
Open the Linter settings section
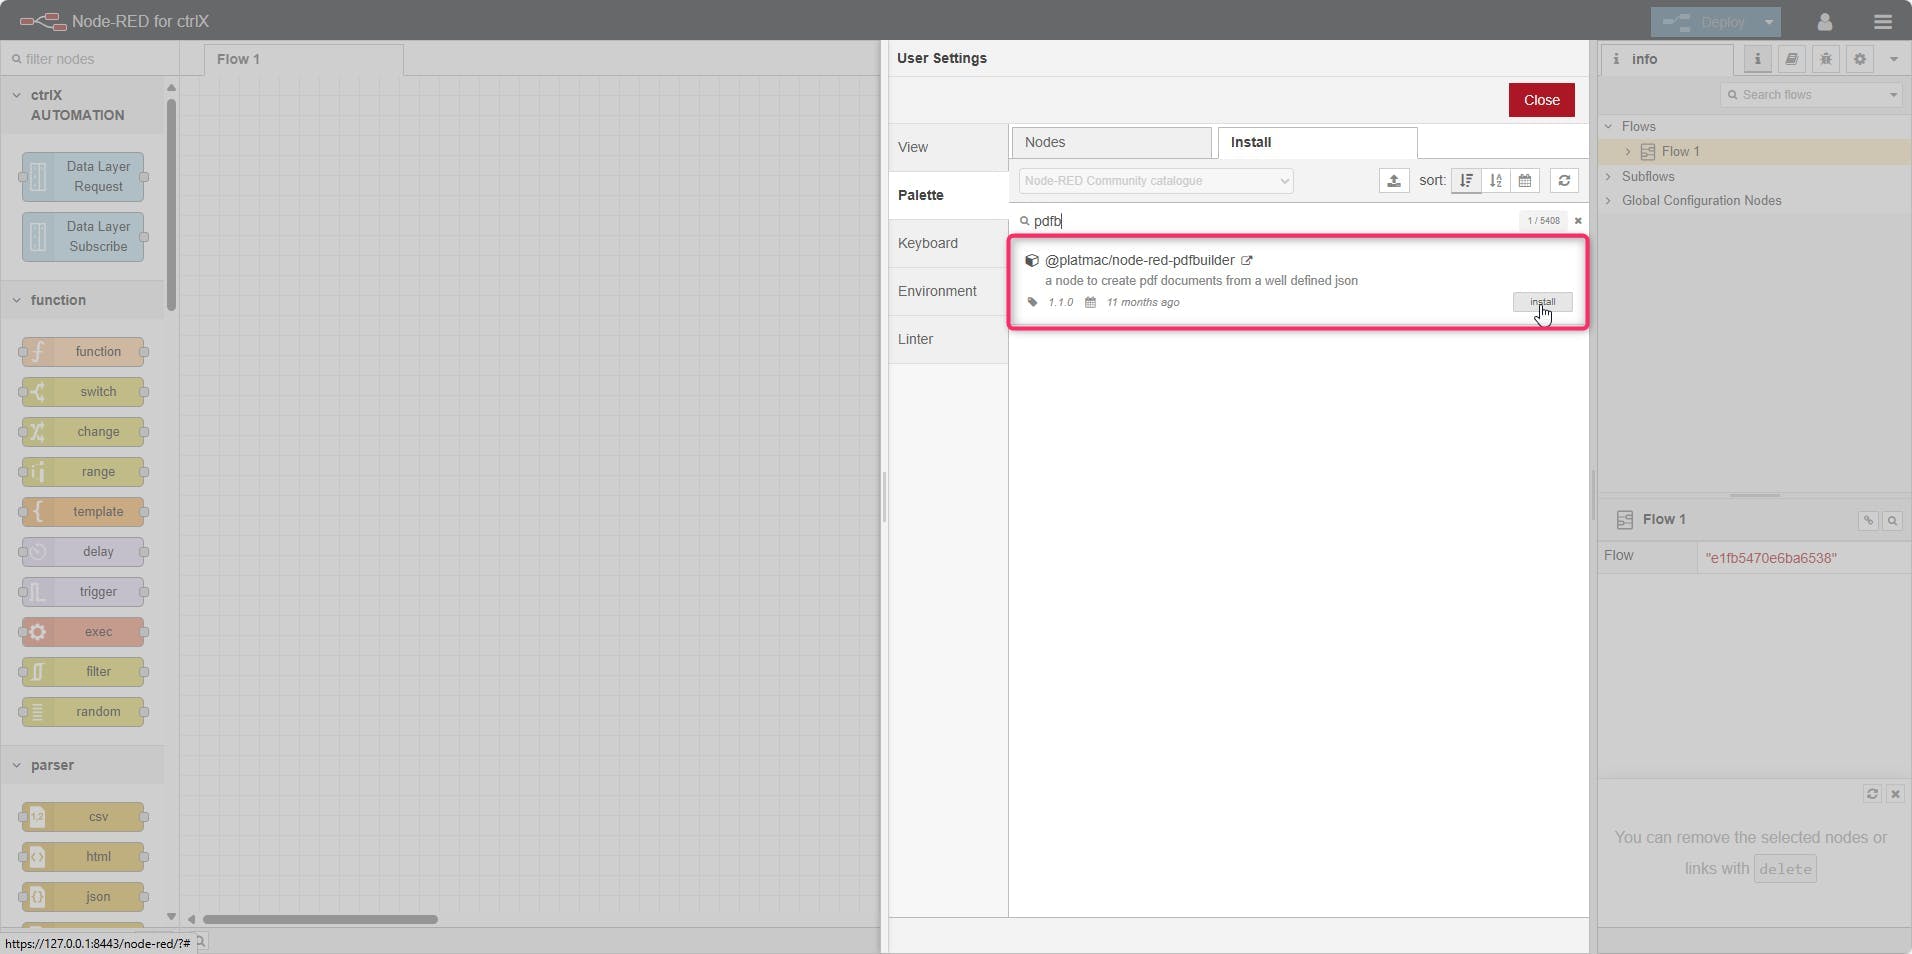pos(948,339)
